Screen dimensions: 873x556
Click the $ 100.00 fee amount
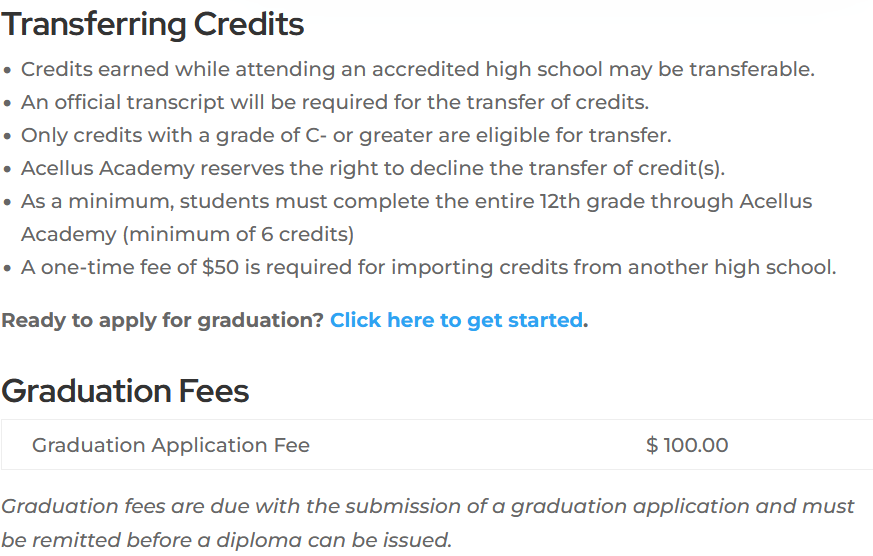coord(687,445)
